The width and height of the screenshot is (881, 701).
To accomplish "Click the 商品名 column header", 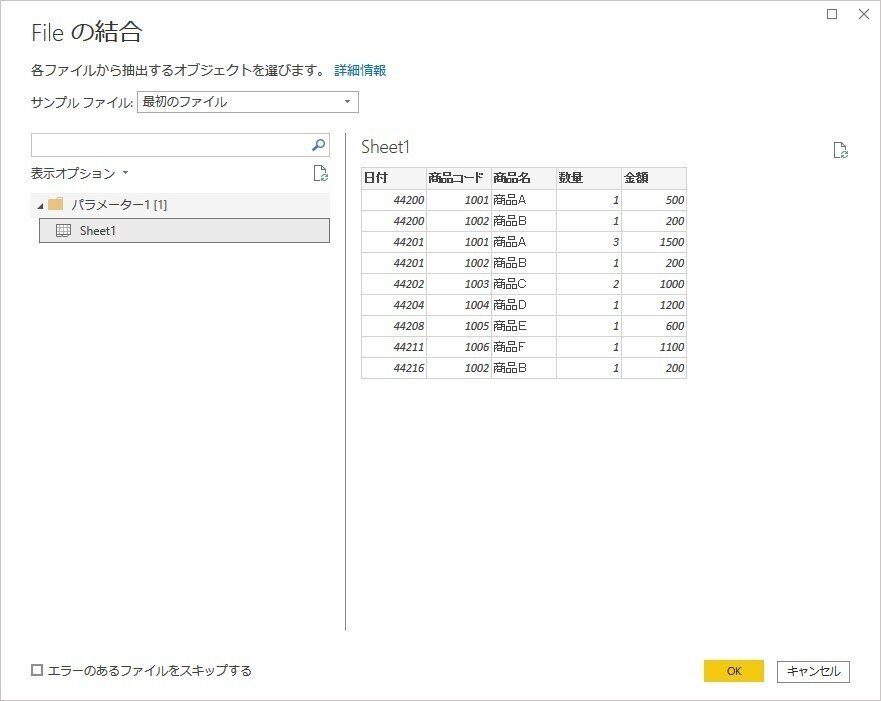I will click(x=524, y=178).
